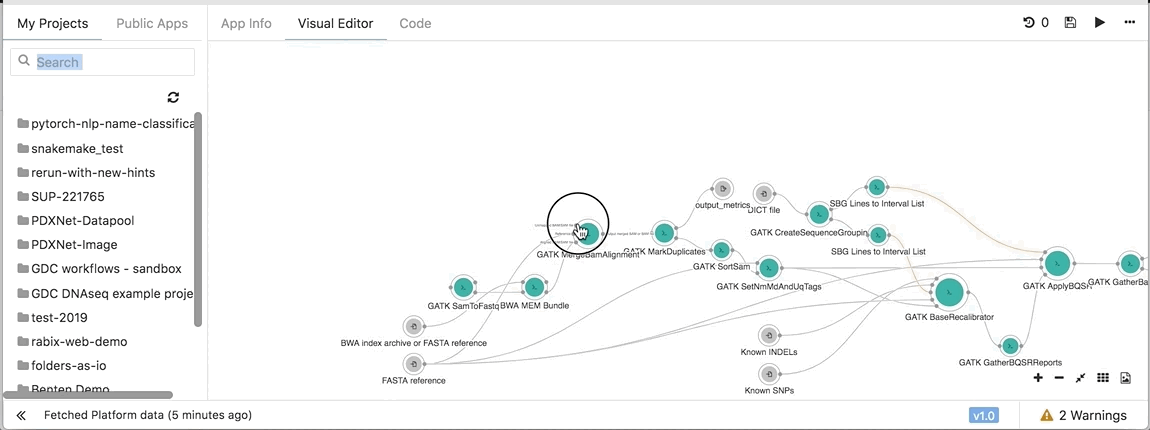Open GDC DNAseq example project folder
The image size is (1150, 430).
click(x=106, y=294)
